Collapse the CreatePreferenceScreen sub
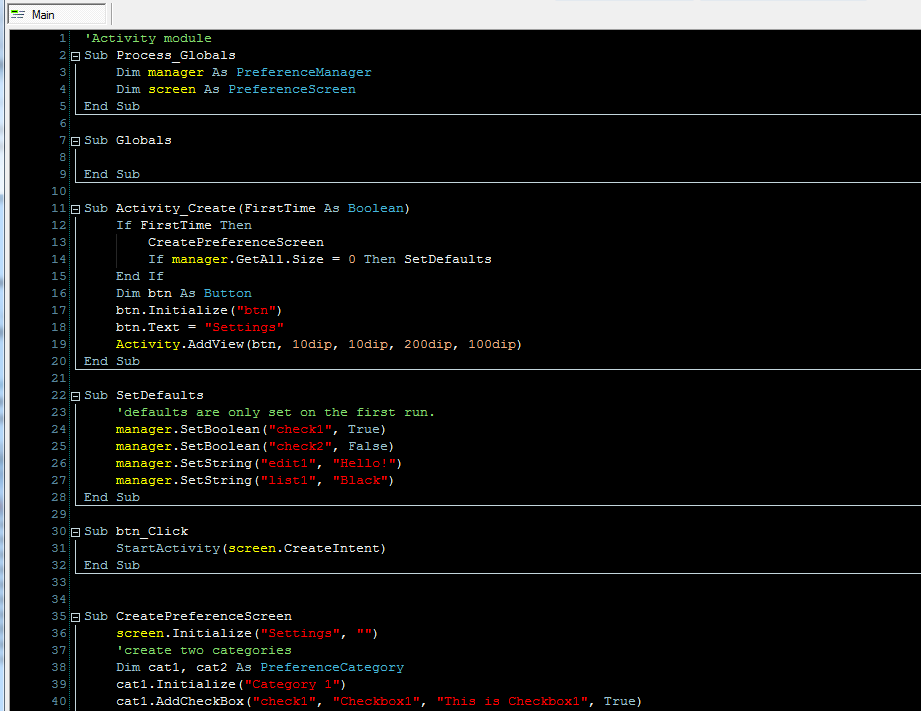 [74, 616]
